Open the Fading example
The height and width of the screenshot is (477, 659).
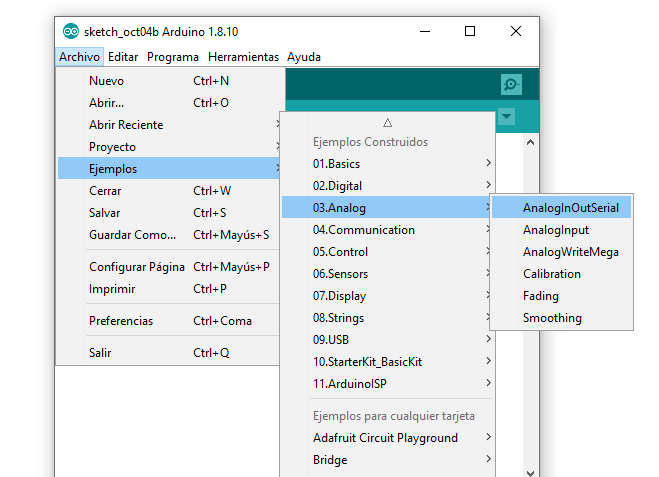click(x=561, y=295)
